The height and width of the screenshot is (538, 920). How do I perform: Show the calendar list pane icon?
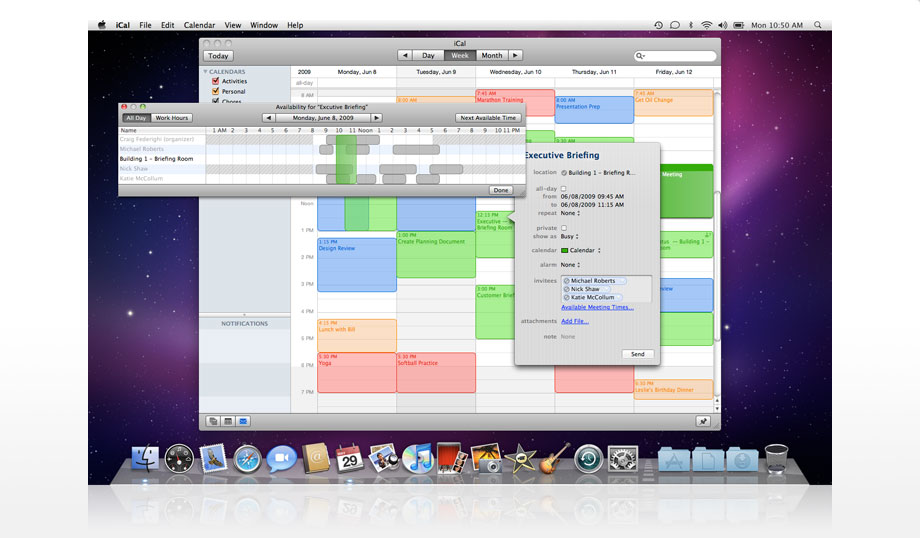point(213,421)
